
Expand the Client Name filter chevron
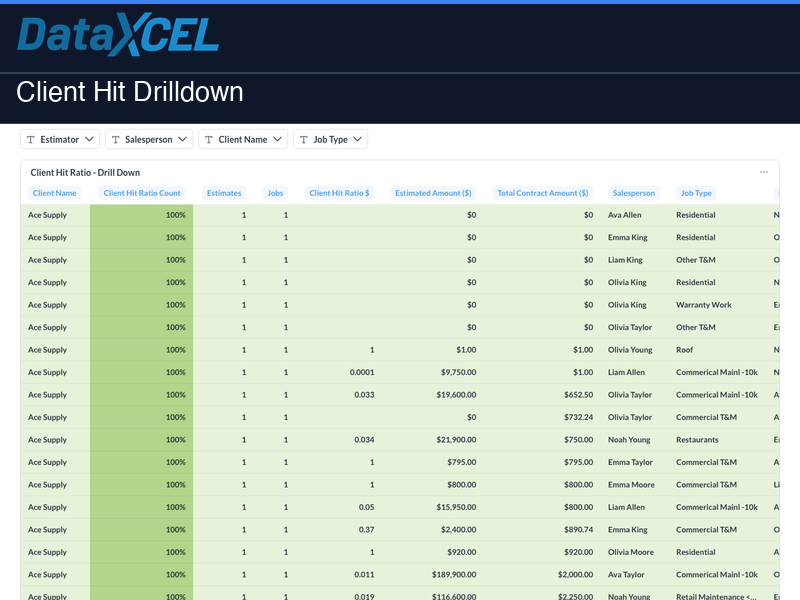tap(278, 139)
